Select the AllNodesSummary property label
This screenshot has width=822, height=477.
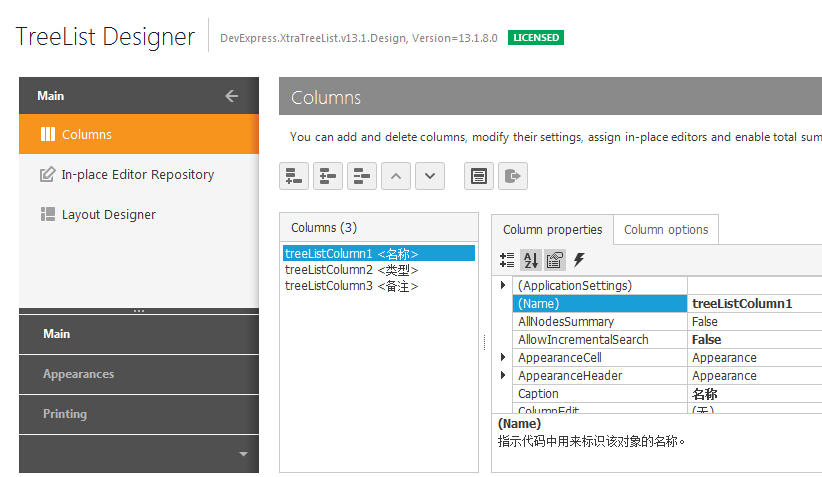(x=600, y=321)
